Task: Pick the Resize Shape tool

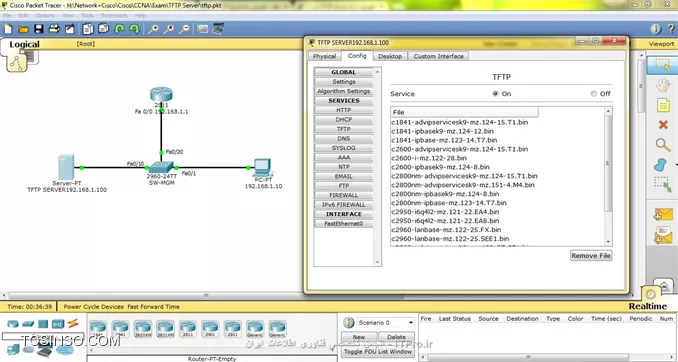Action: tap(662, 184)
